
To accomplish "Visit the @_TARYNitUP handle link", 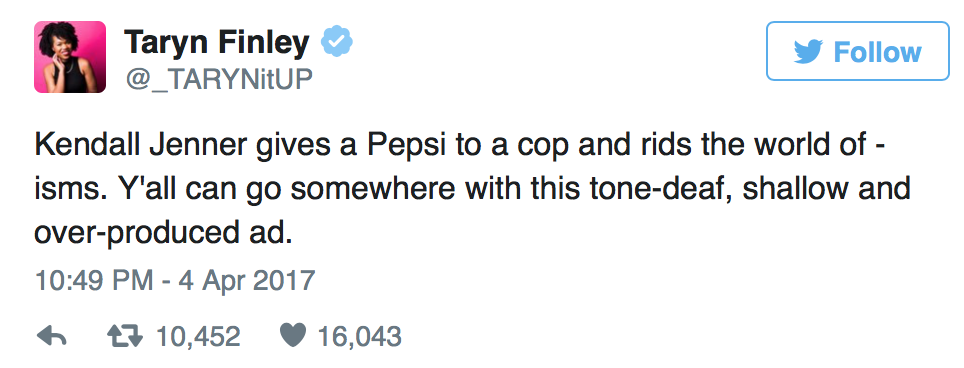I will (219, 80).
